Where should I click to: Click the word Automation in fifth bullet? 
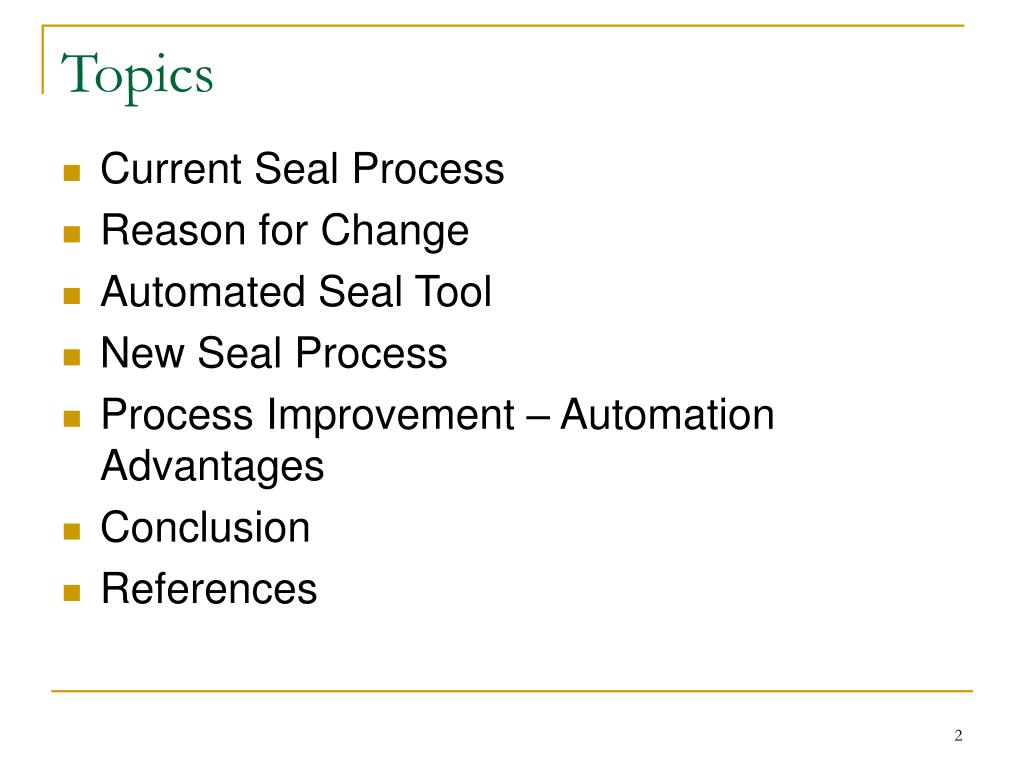tap(667, 415)
